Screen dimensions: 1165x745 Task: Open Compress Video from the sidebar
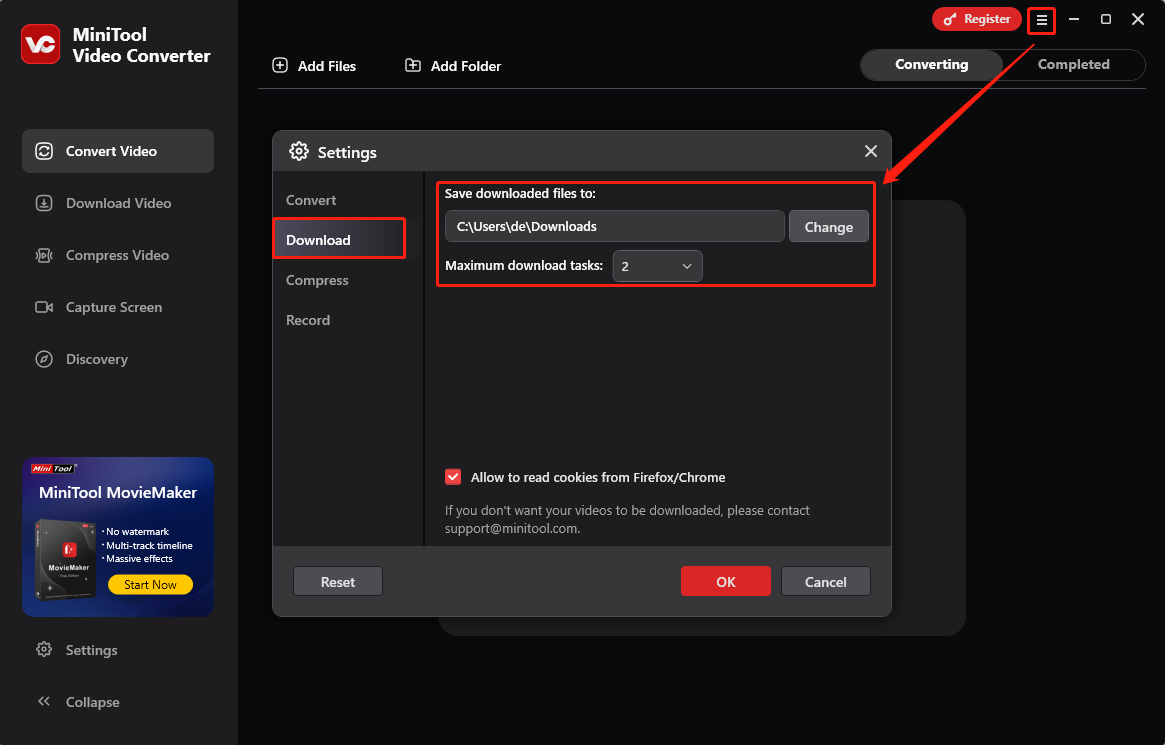tap(118, 256)
